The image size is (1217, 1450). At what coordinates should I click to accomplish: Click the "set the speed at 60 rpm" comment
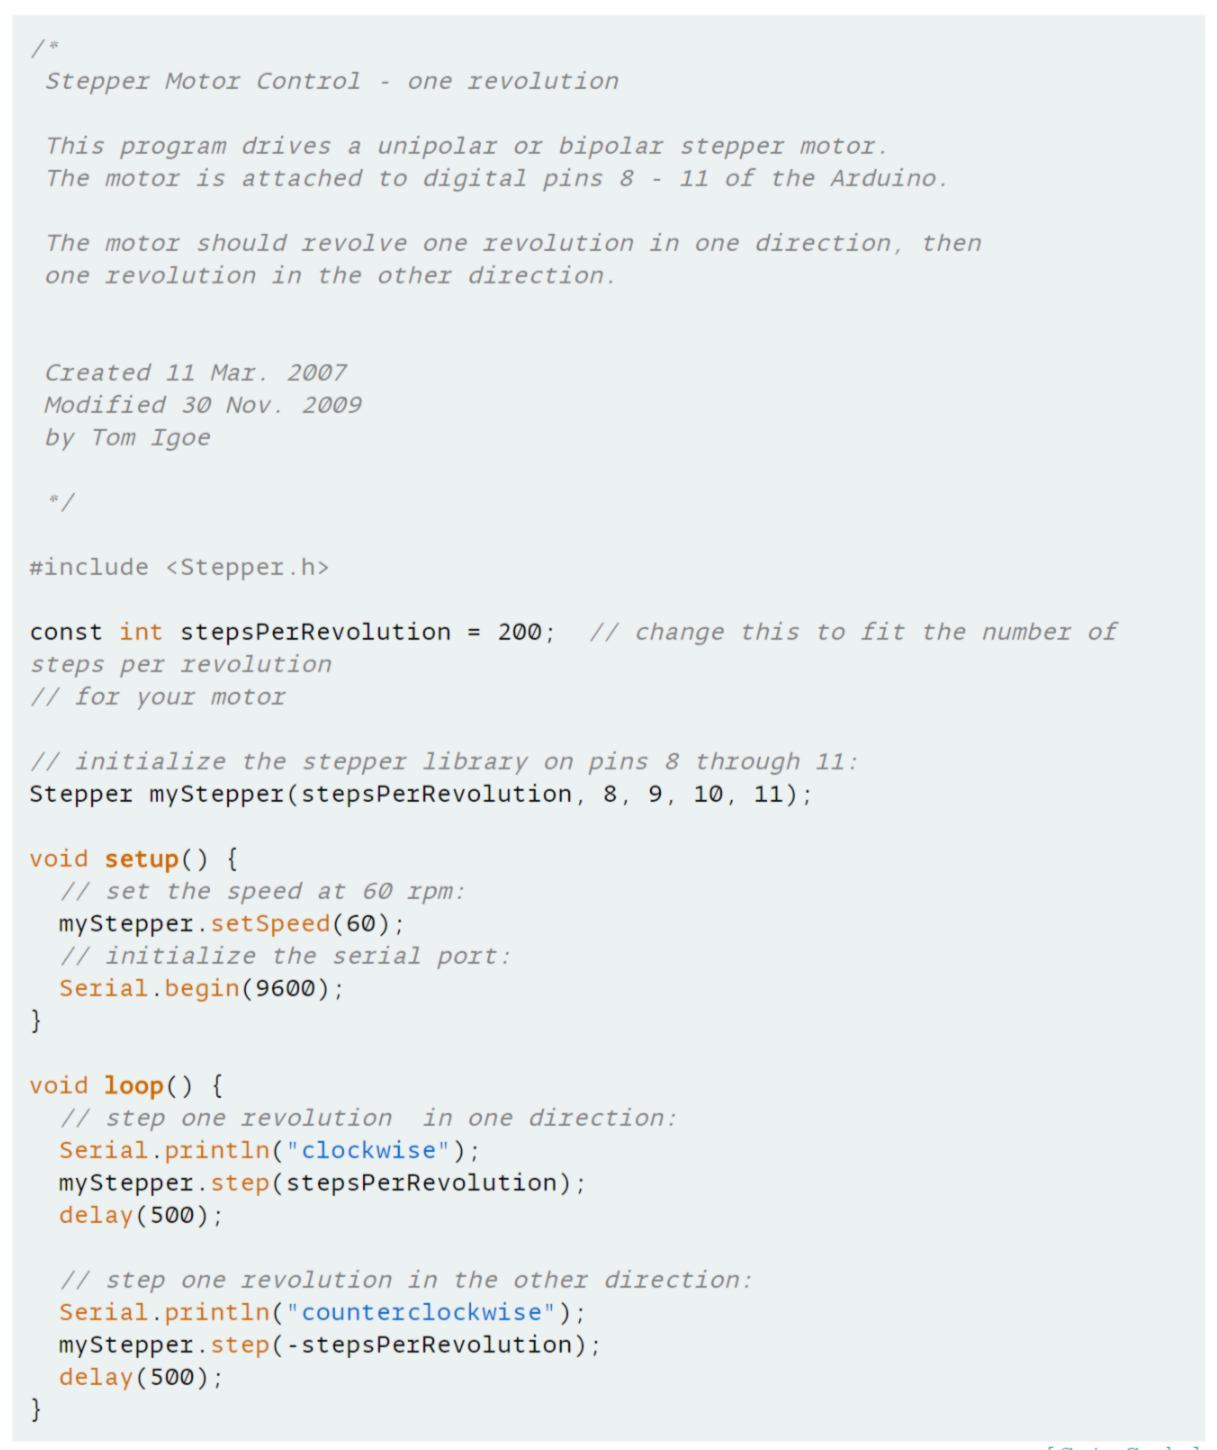262,892
